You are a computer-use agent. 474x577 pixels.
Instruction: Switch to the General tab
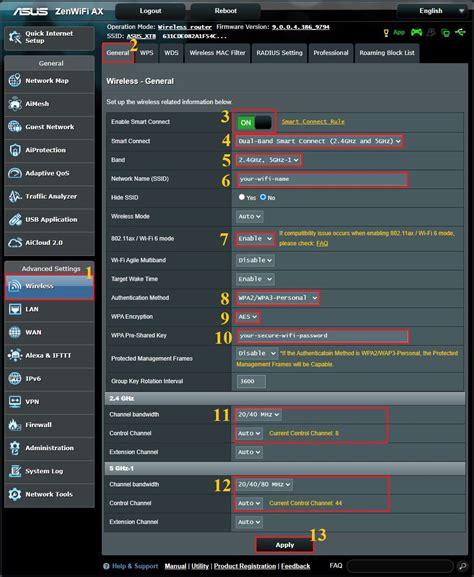(x=118, y=53)
